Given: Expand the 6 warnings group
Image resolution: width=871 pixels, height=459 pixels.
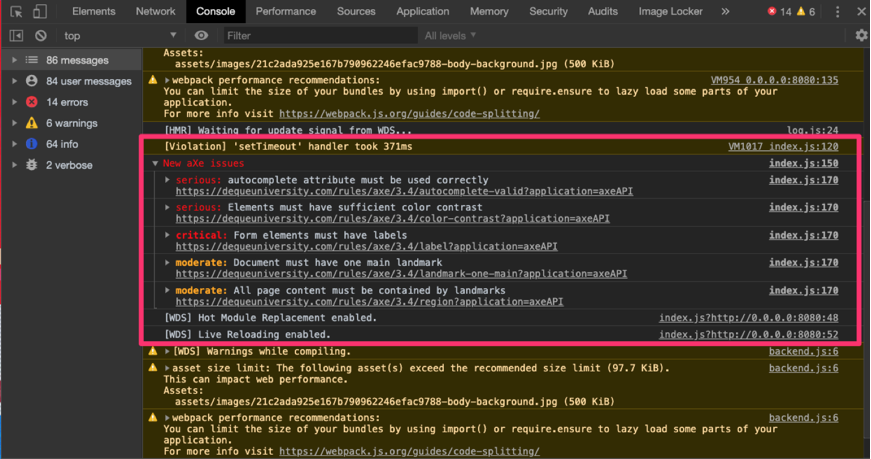Looking at the screenshot, I should [x=14, y=123].
